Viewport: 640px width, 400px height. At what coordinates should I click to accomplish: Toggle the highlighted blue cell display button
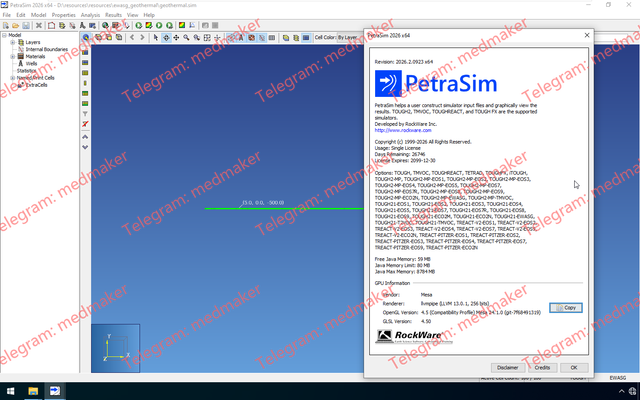[306, 38]
